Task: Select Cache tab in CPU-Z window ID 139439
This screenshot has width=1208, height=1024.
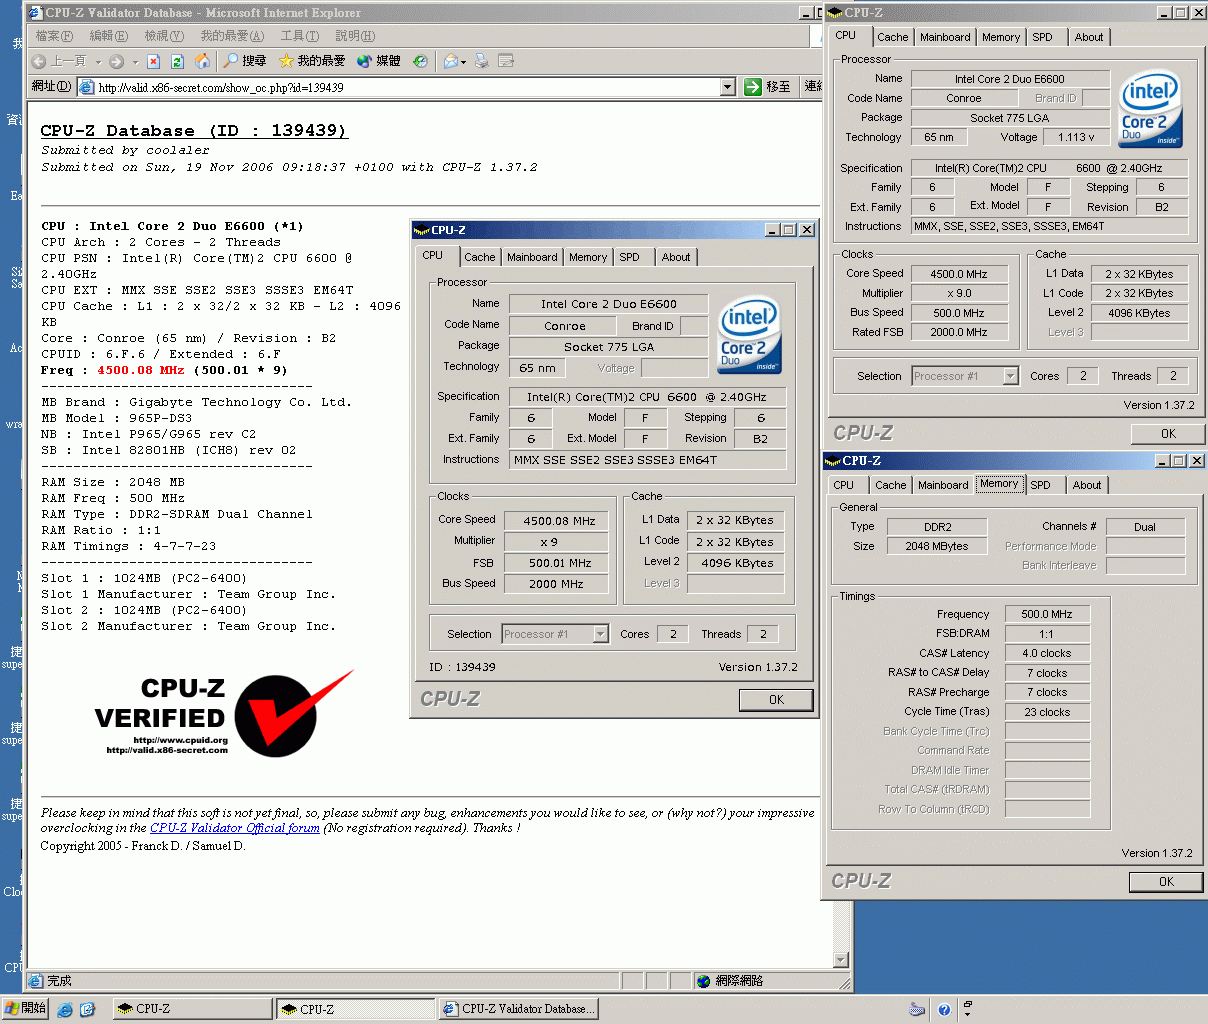Action: [x=480, y=257]
